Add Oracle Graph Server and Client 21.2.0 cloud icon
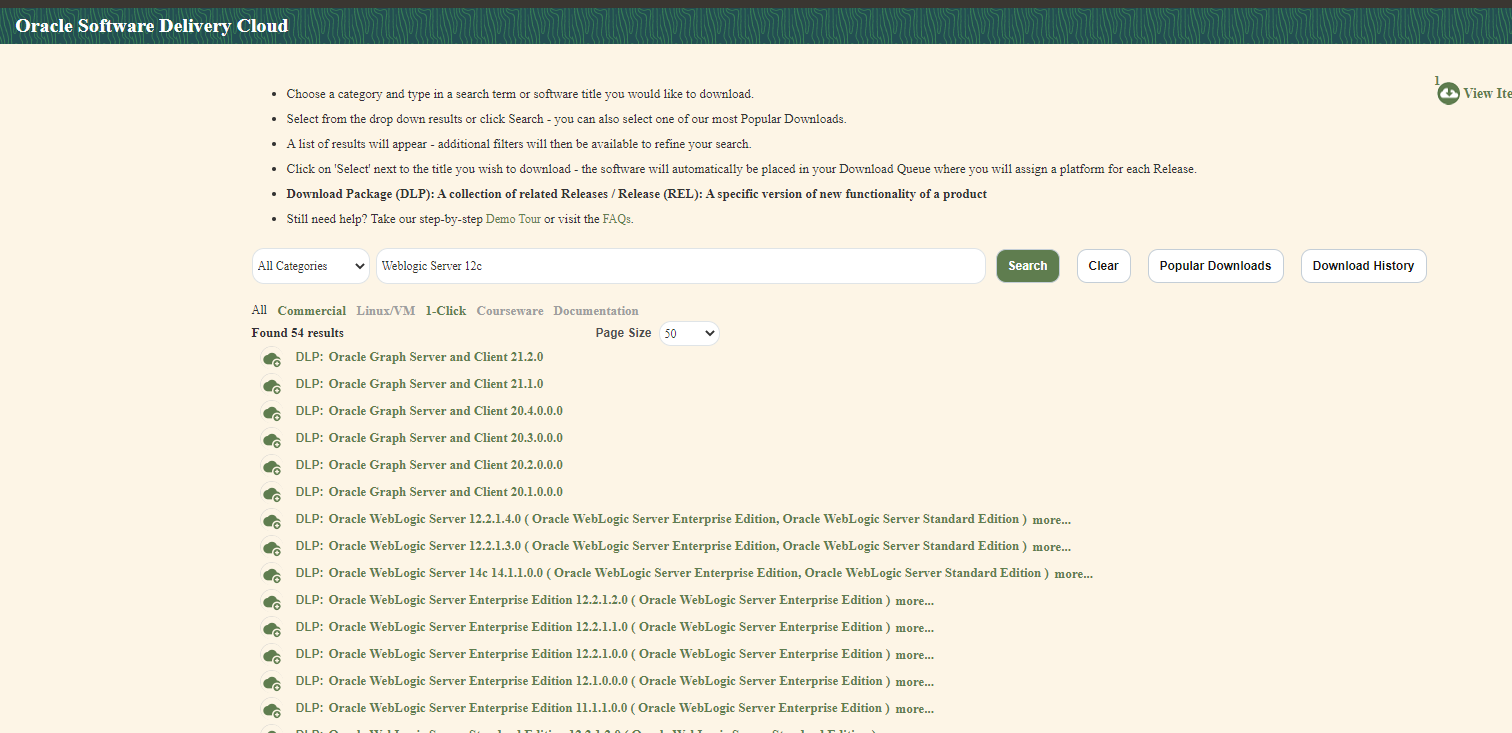This screenshot has width=1512, height=733. (271, 359)
